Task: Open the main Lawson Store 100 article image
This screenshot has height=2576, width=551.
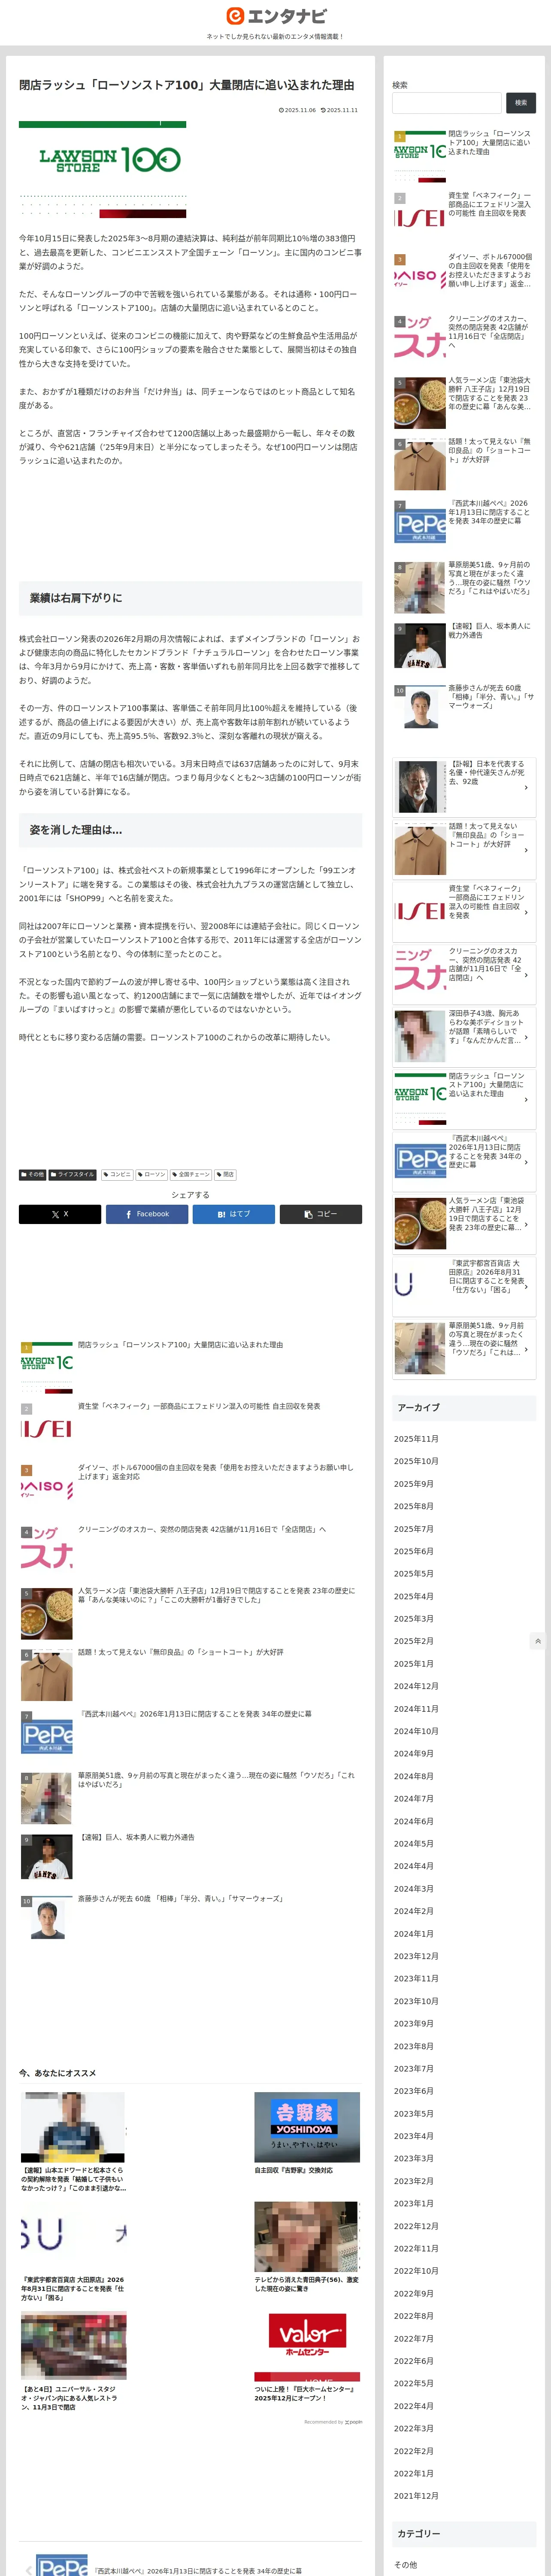Action: click(102, 170)
